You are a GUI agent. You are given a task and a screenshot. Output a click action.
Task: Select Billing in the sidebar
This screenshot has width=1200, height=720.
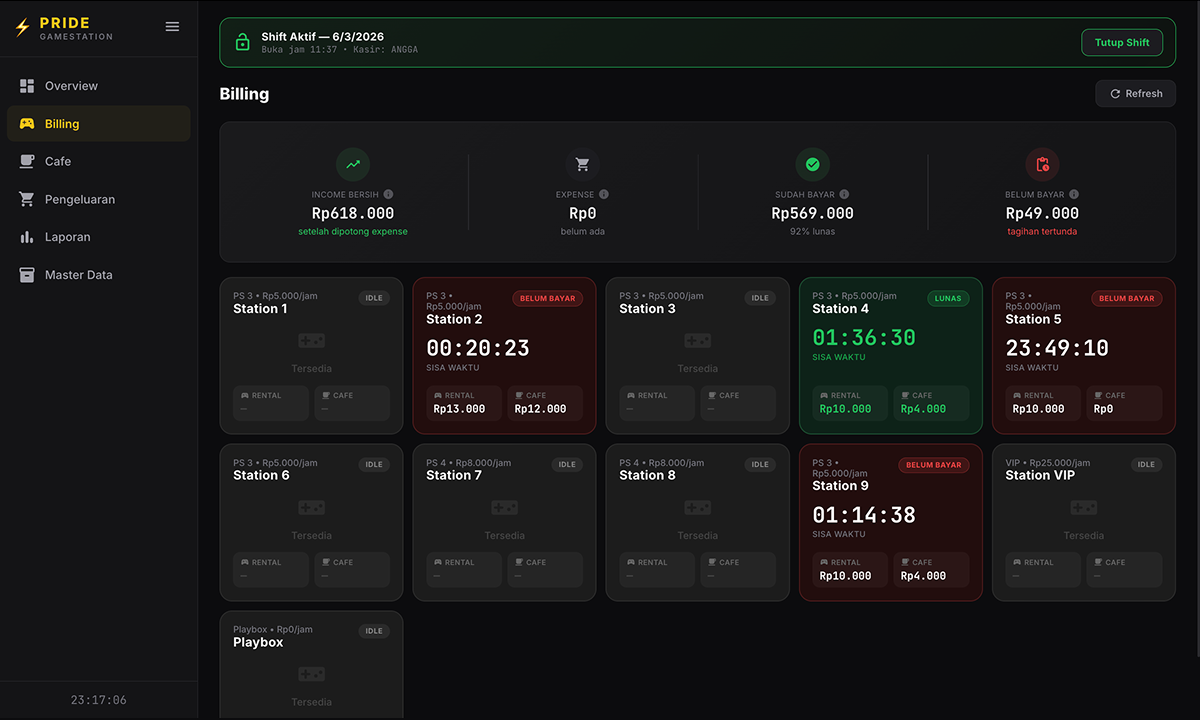98,124
